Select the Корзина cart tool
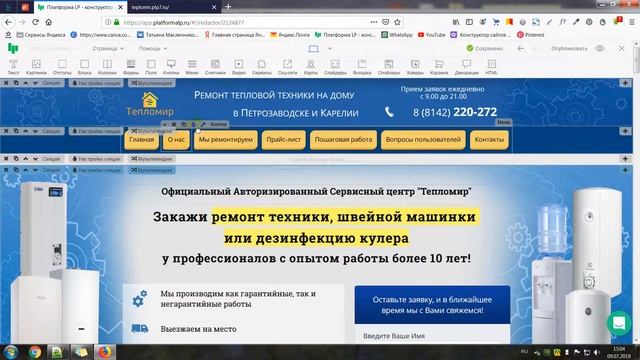 point(439,67)
